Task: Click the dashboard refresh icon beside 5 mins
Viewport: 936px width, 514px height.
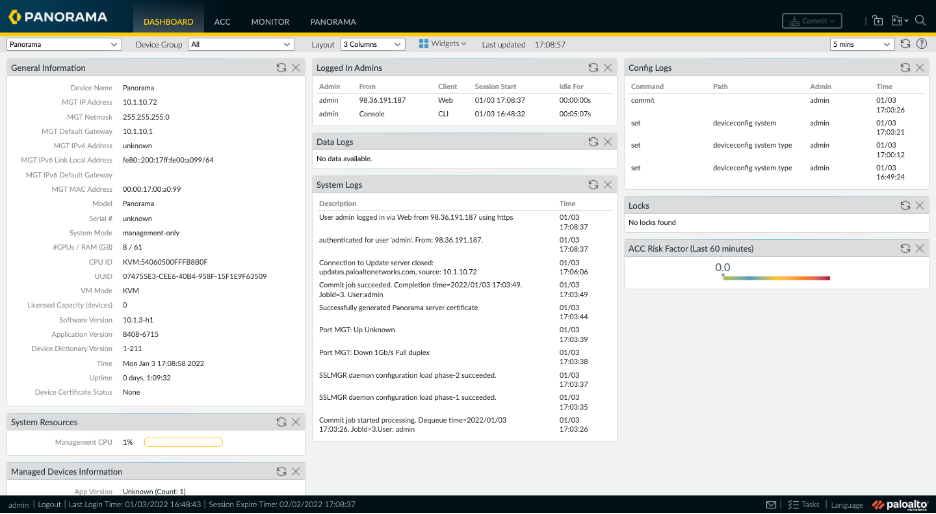Action: (x=905, y=44)
